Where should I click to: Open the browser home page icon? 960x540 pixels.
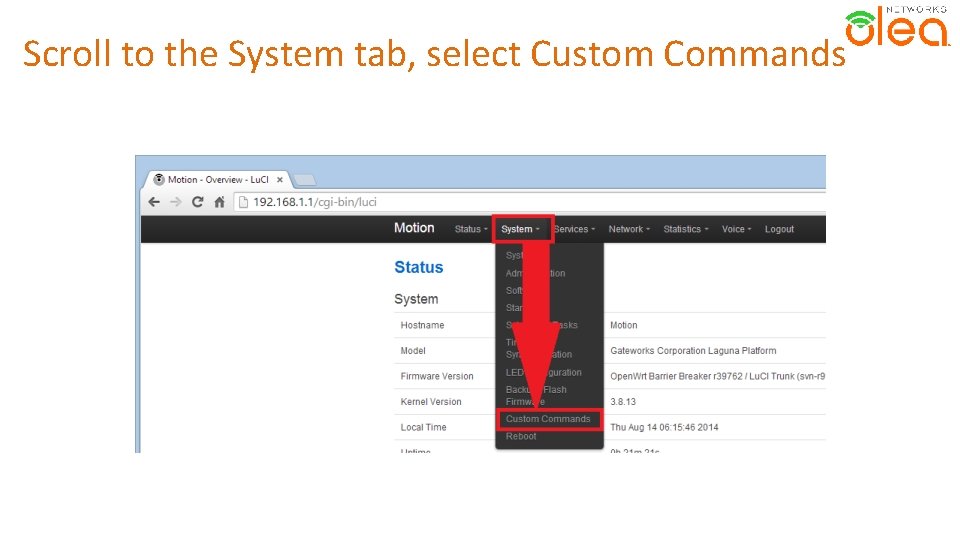(x=219, y=202)
